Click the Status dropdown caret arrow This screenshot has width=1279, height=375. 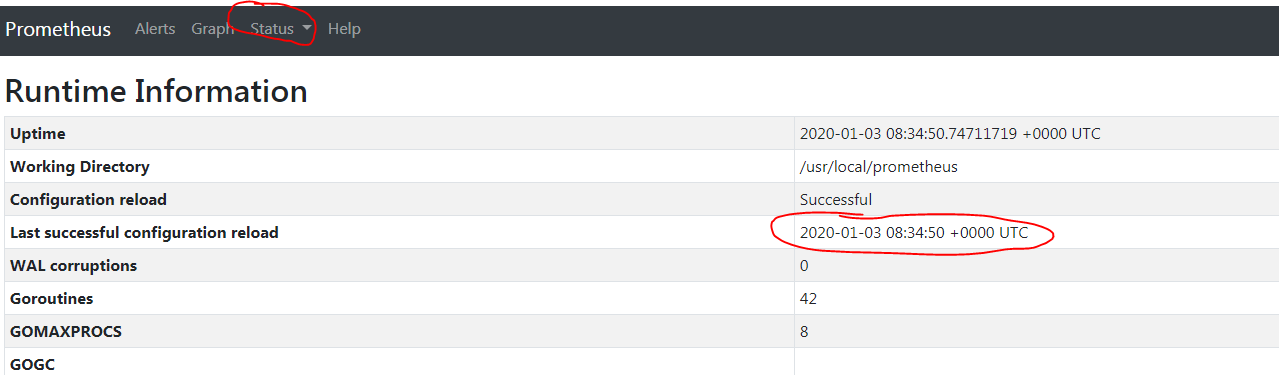pos(307,29)
